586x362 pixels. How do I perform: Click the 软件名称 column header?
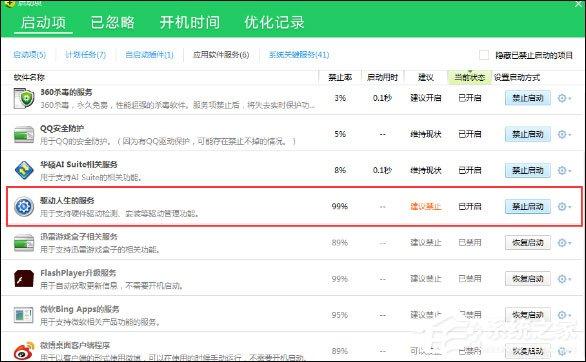pos(29,77)
